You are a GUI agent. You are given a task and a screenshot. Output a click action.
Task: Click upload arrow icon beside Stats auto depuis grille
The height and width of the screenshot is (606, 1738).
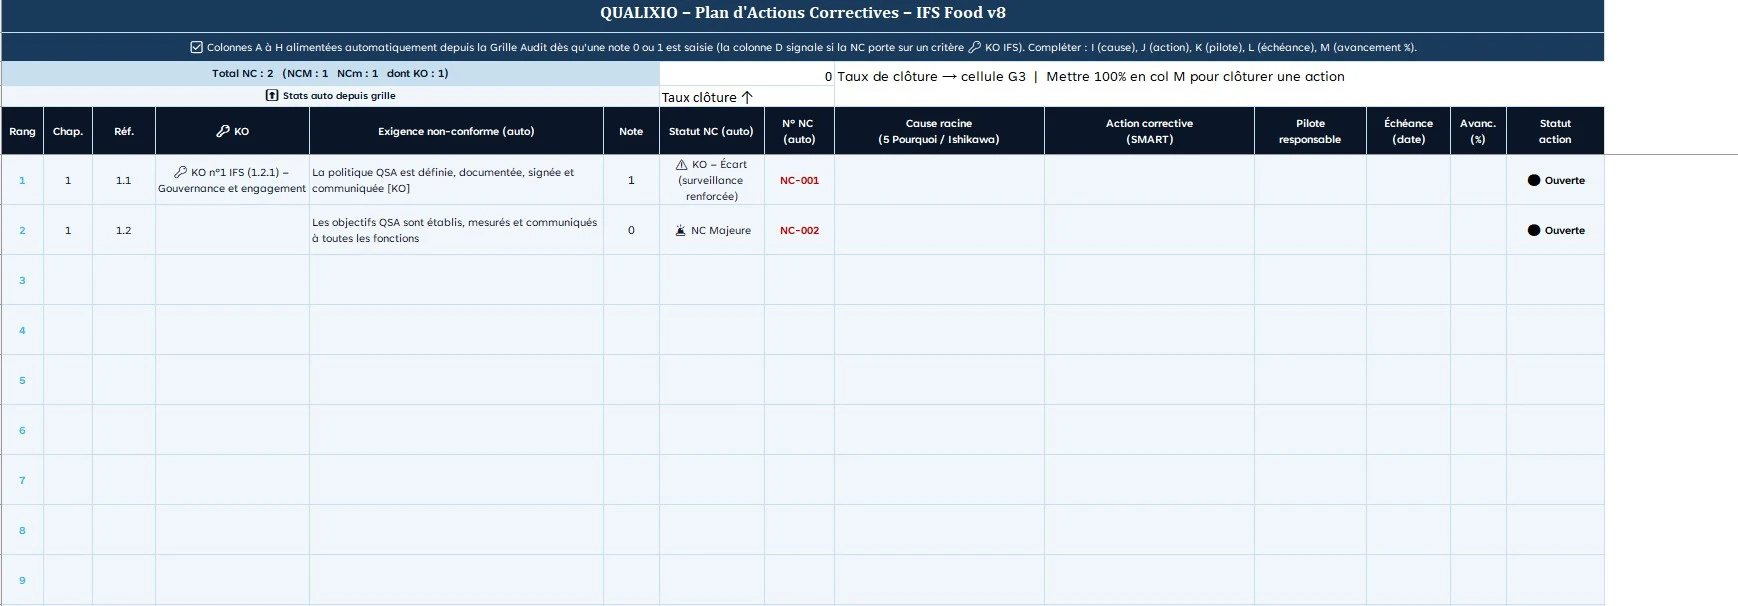click(271, 96)
